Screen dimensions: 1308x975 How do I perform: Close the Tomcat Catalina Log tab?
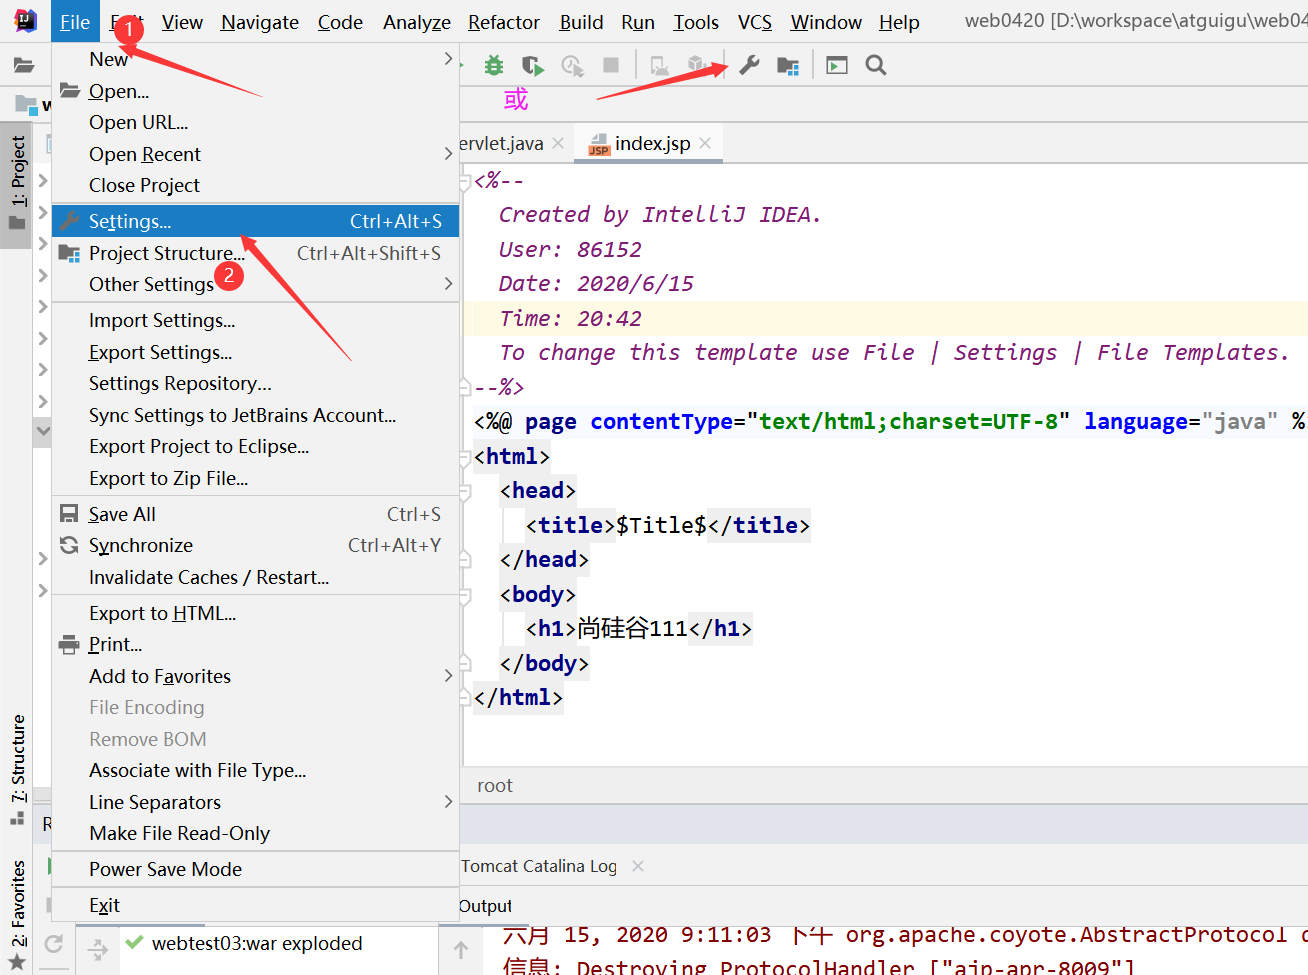pyautogui.click(x=638, y=866)
